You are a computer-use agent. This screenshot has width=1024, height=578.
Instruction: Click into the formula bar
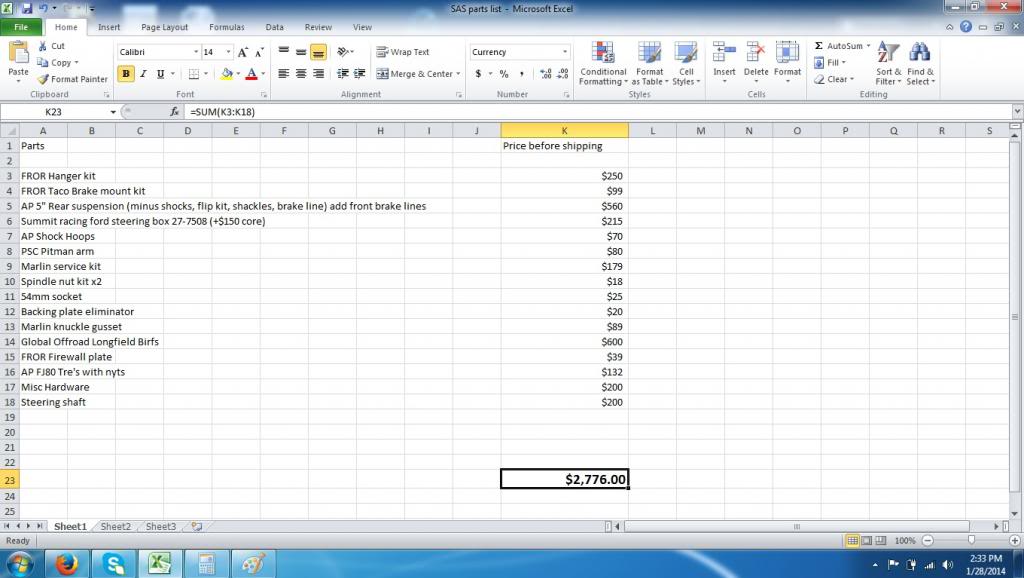(x=598, y=112)
